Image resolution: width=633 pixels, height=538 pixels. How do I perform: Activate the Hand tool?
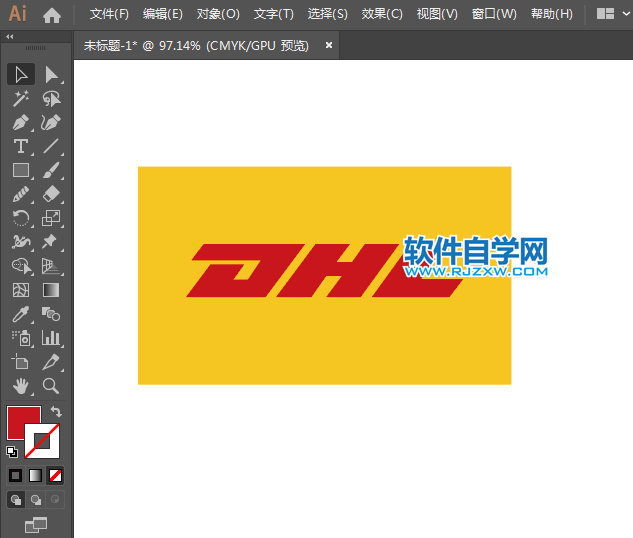(x=21, y=386)
